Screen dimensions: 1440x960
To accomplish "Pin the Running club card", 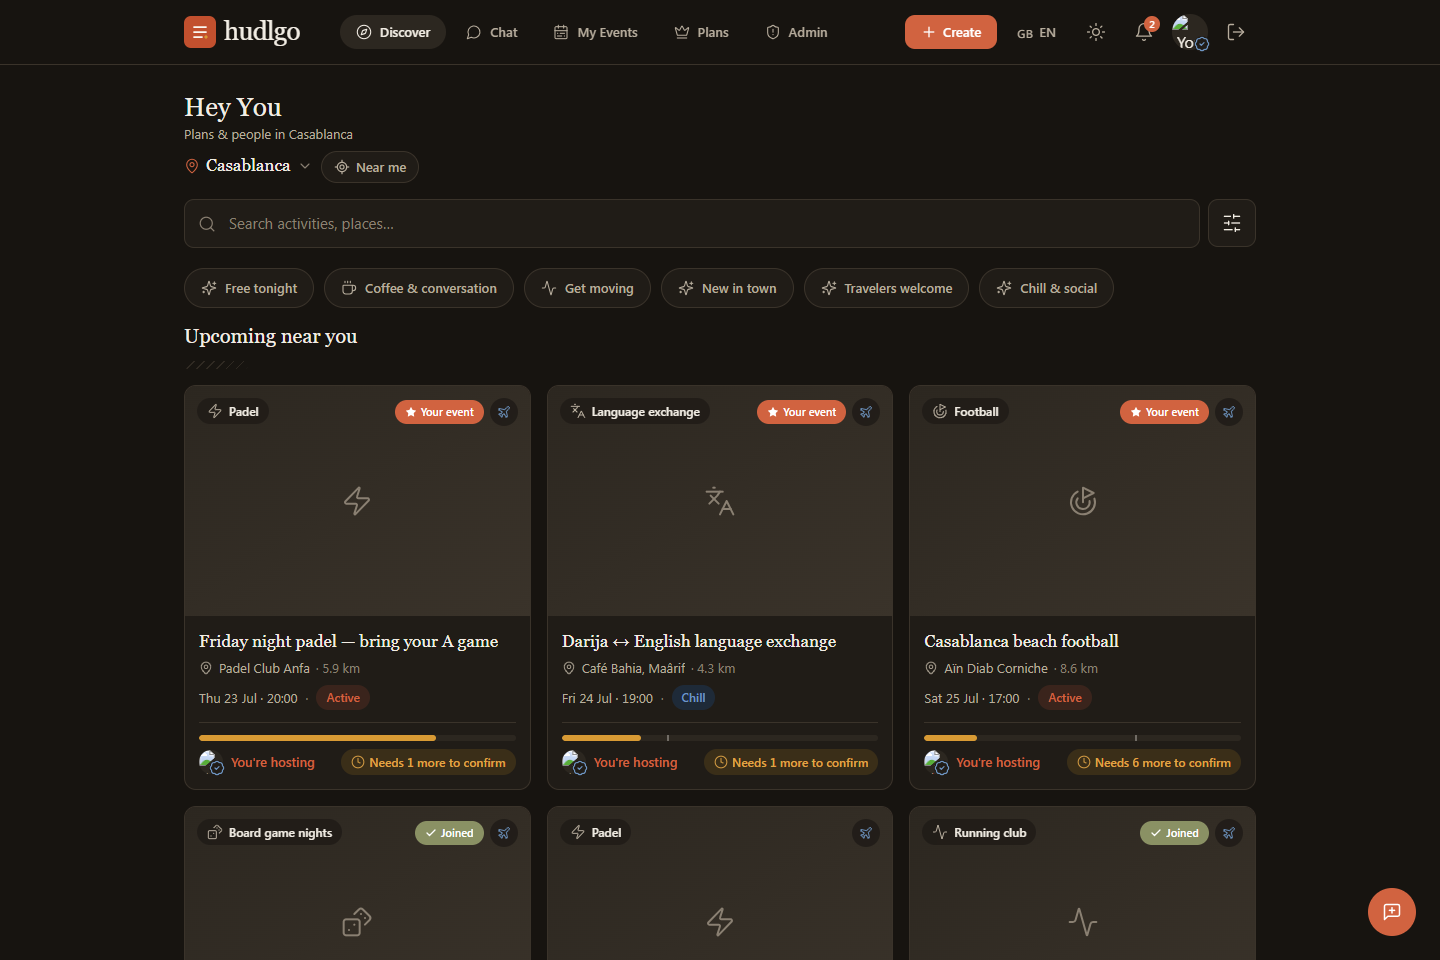I will 1229,833.
